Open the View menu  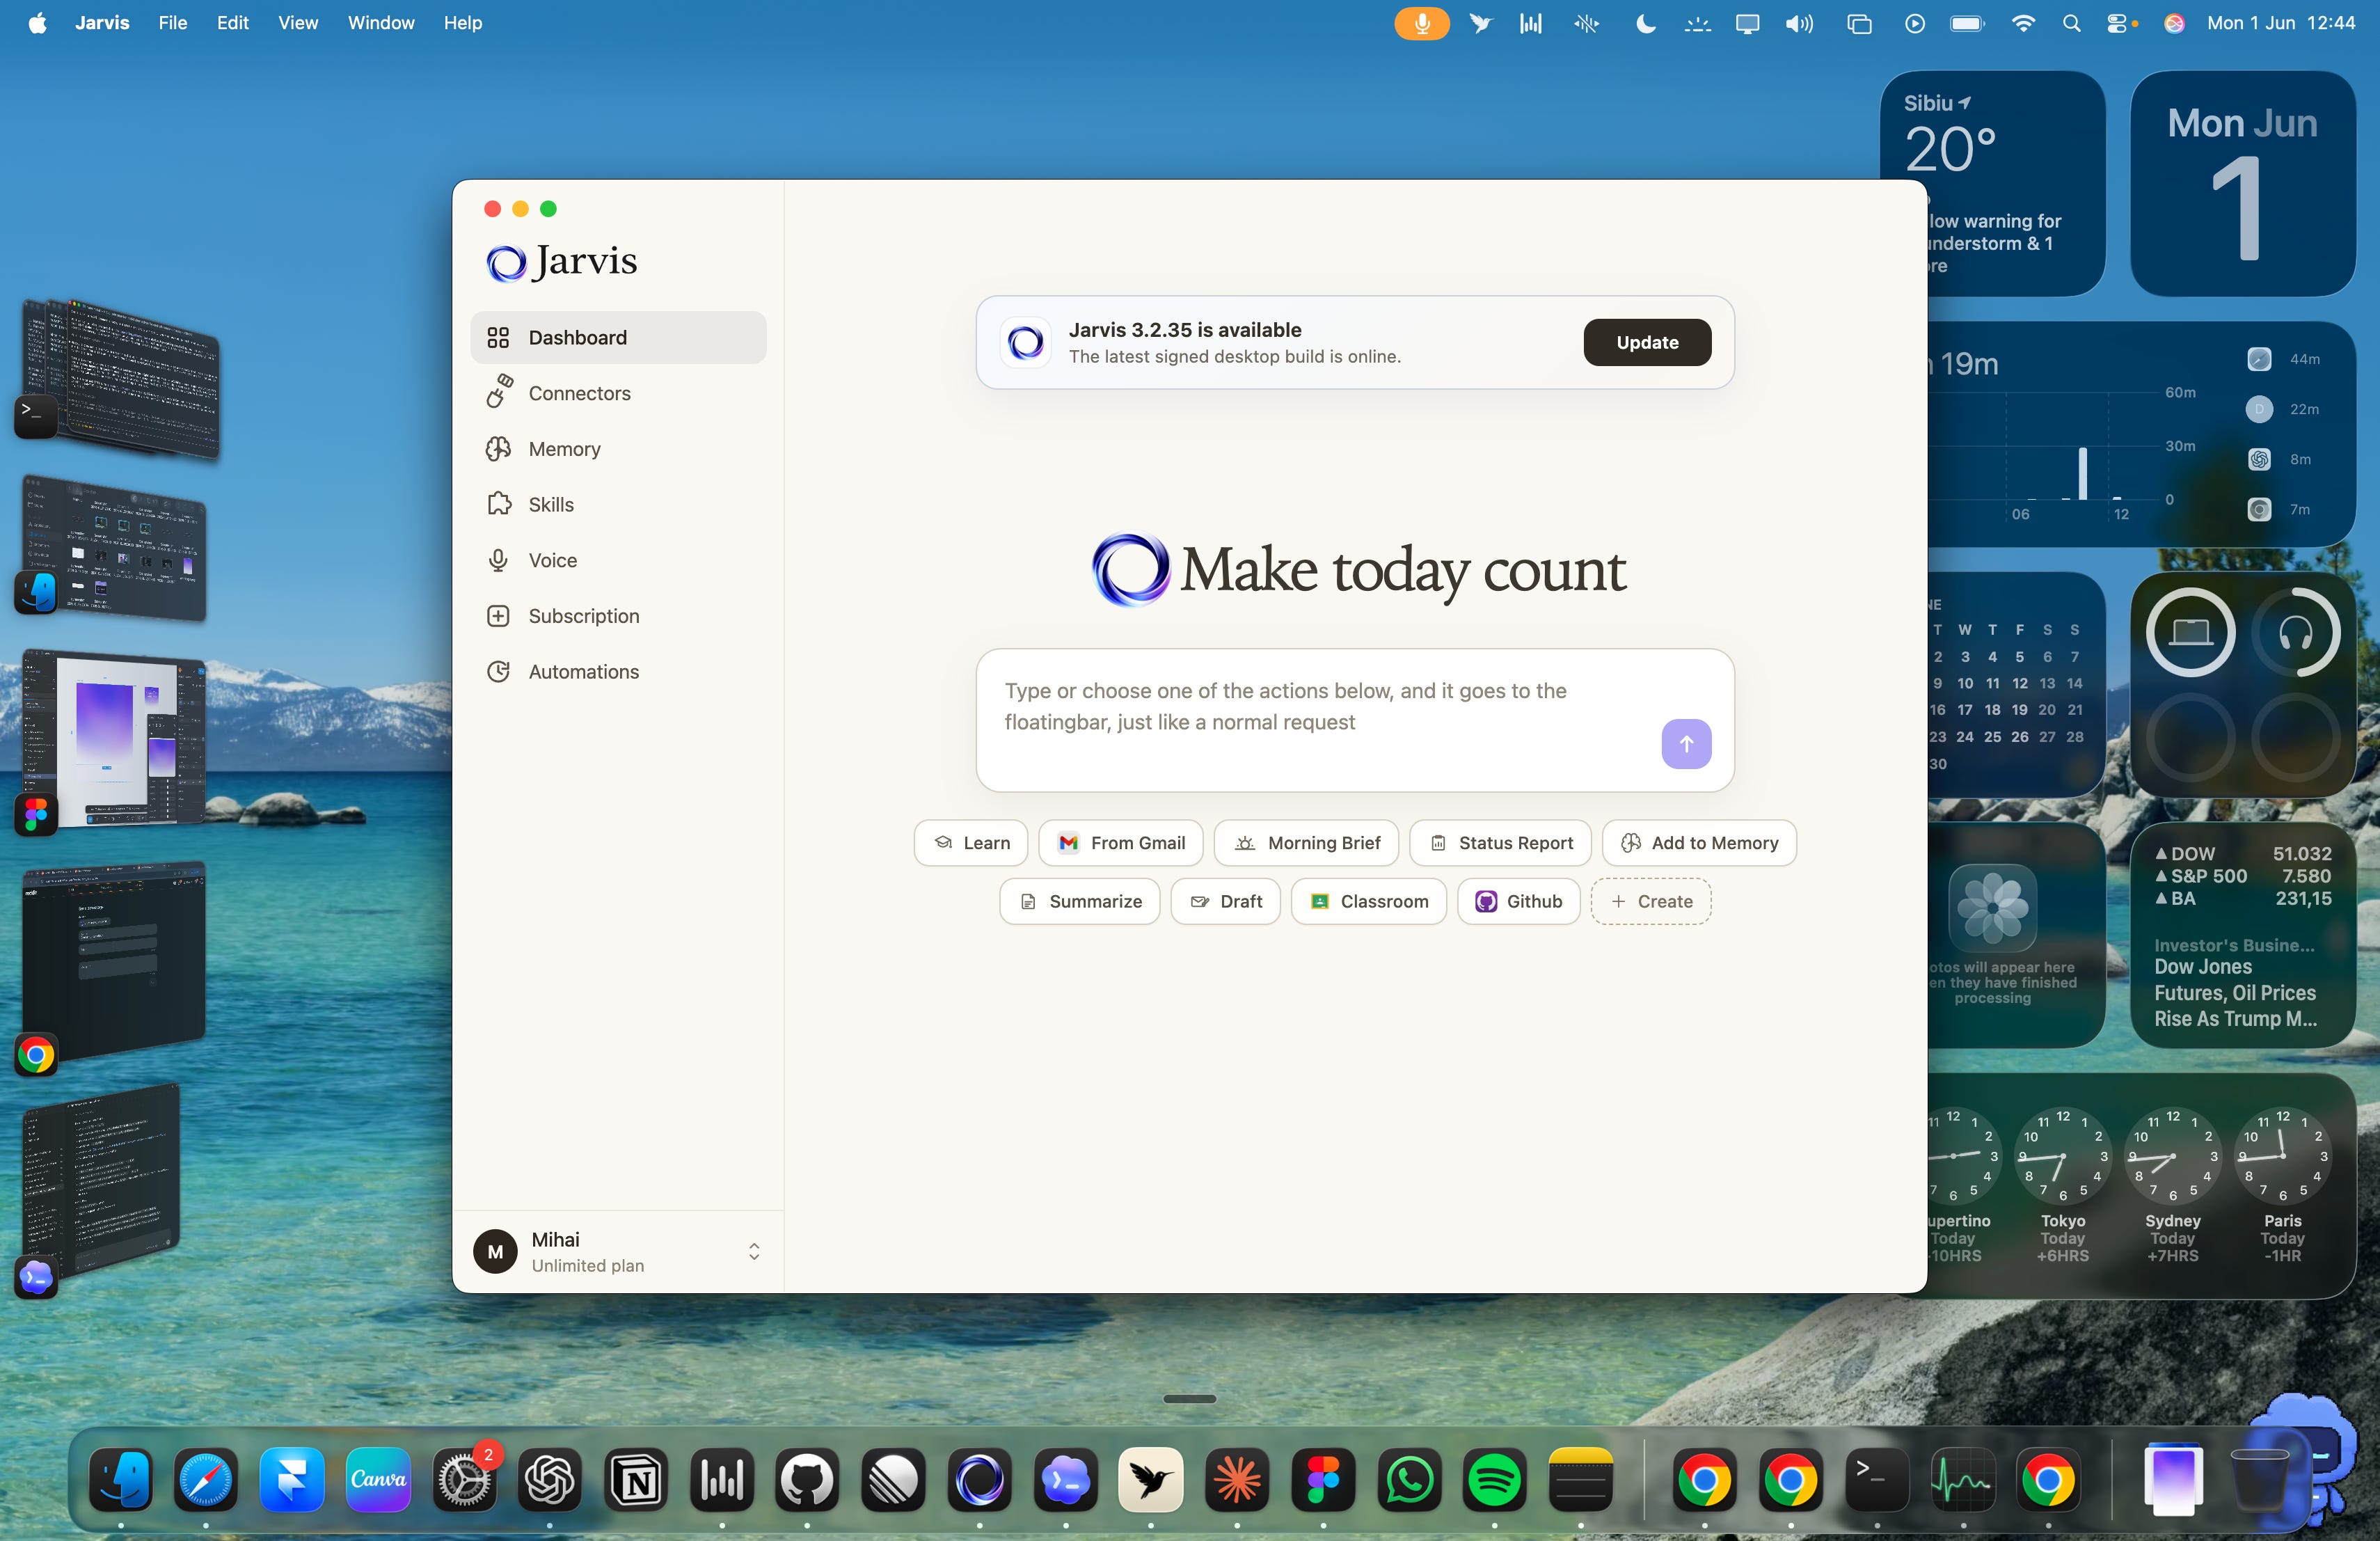pyautogui.click(x=298, y=23)
